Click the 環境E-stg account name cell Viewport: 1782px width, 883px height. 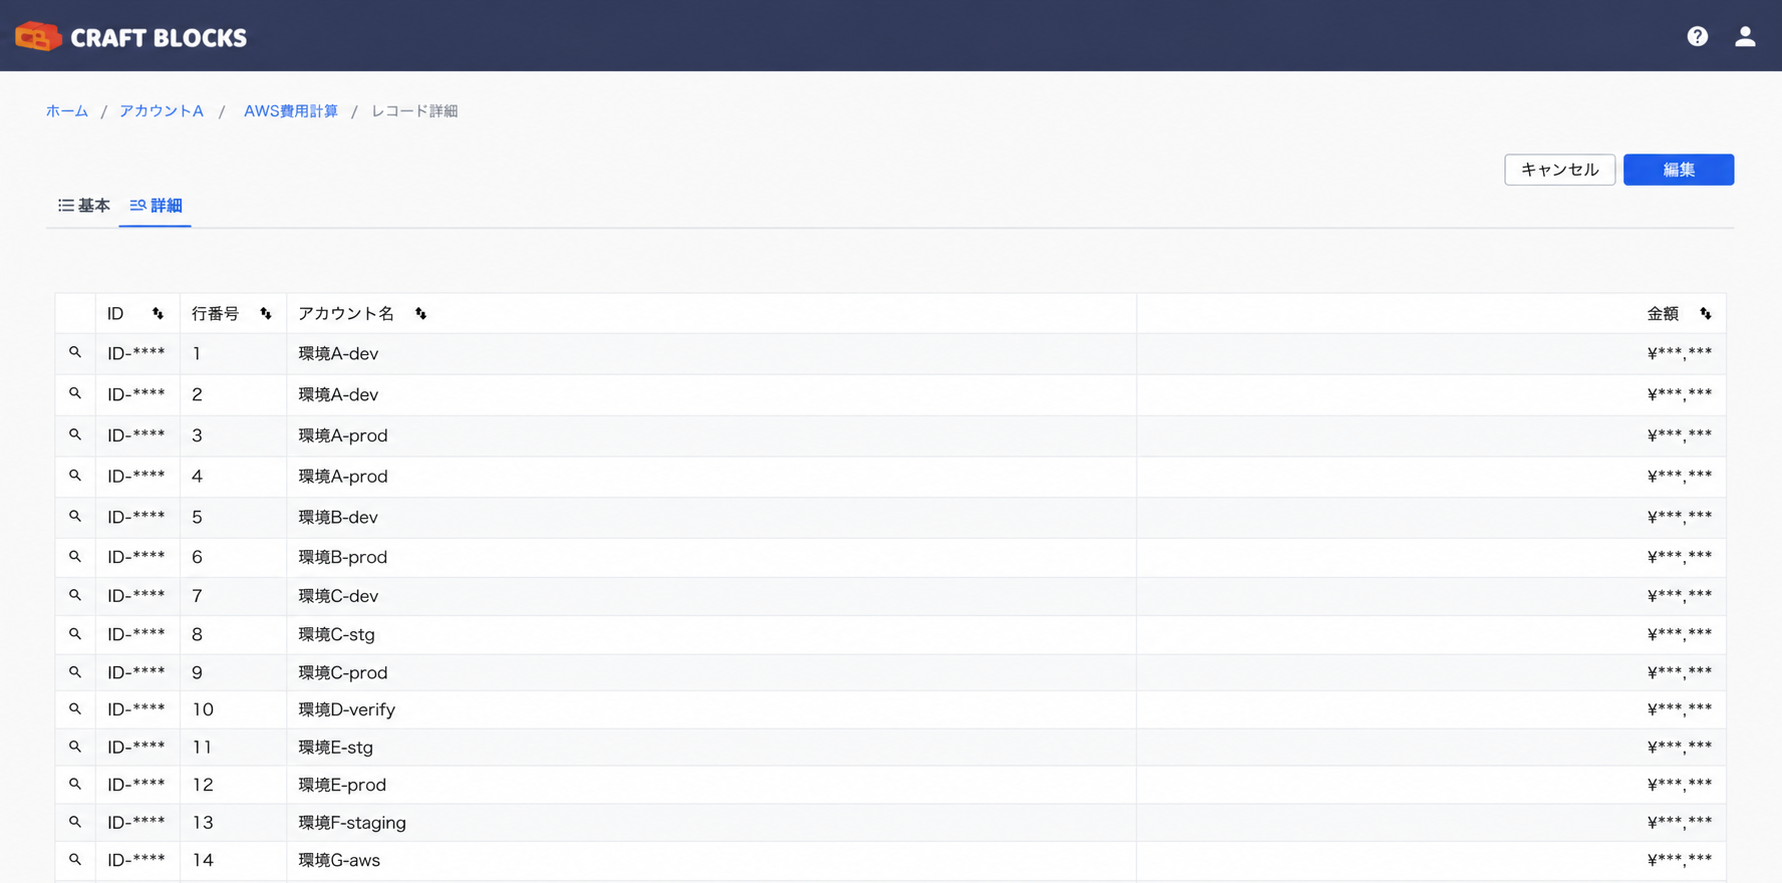click(x=711, y=747)
